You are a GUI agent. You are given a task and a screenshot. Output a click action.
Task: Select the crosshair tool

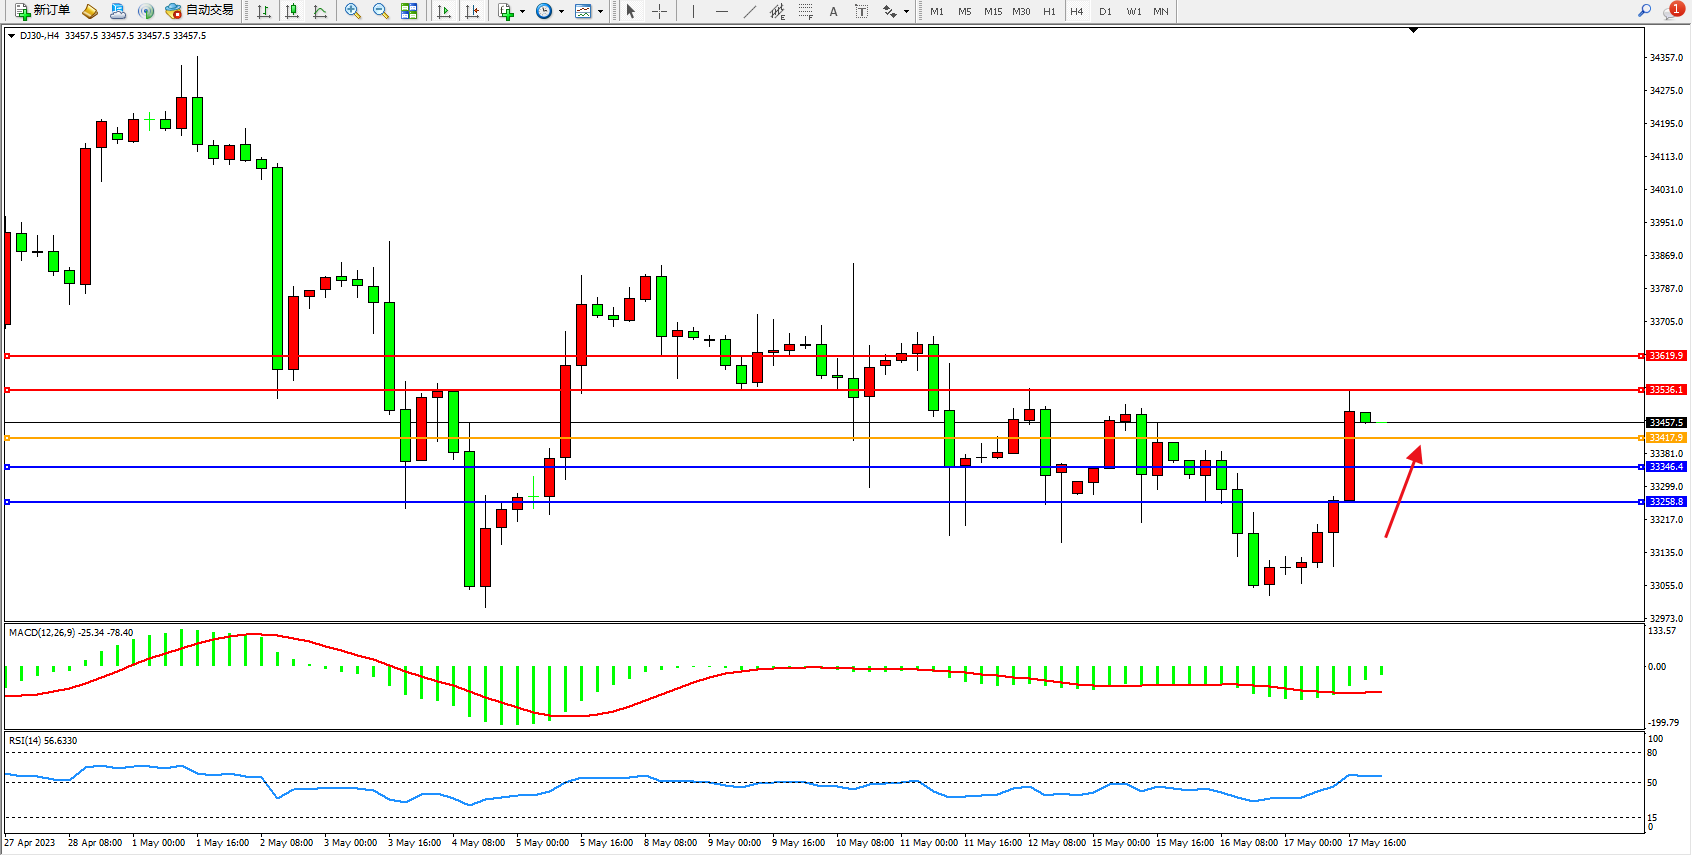[x=659, y=11]
